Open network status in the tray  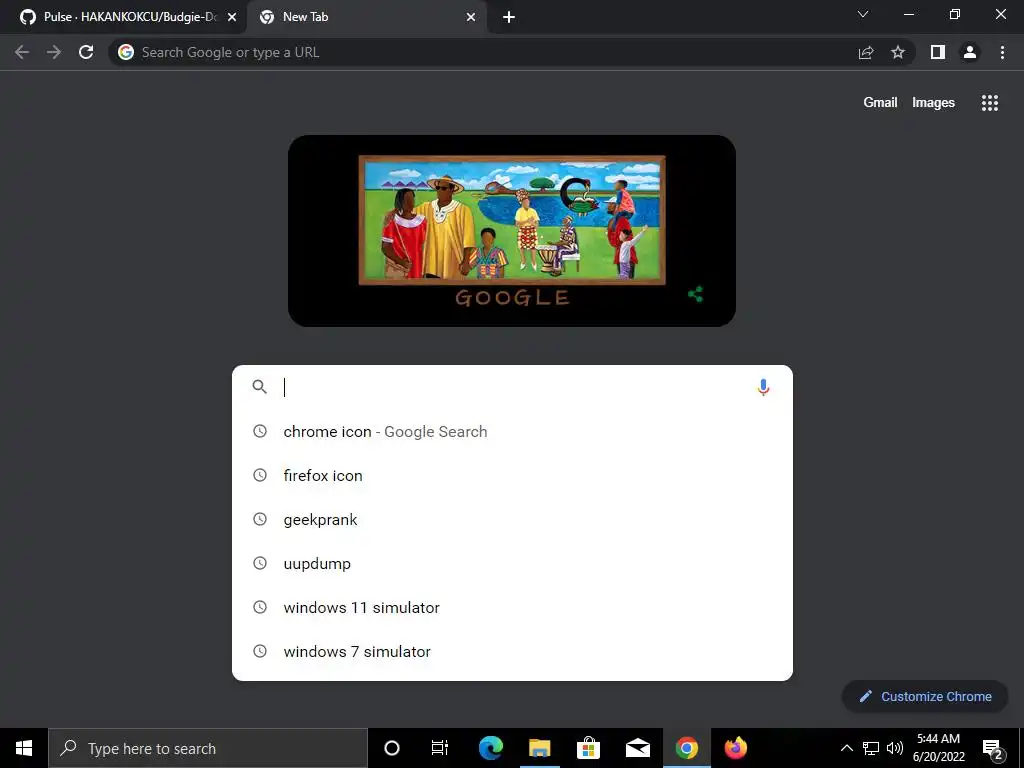point(871,748)
